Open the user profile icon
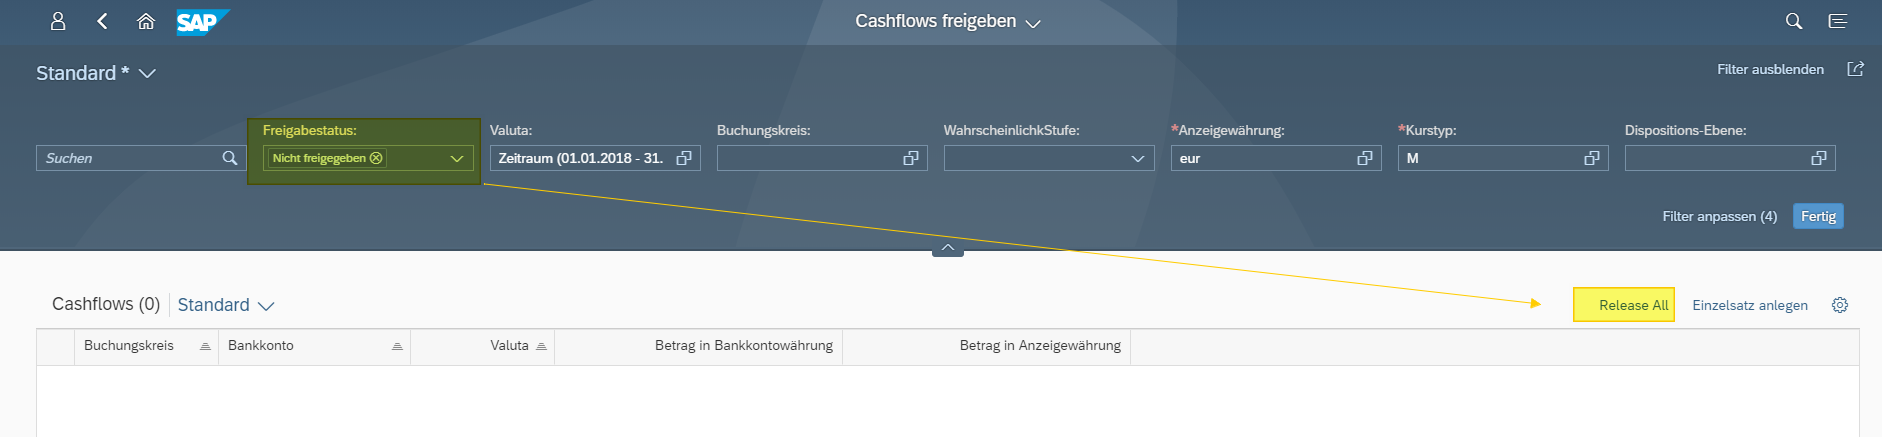1882x437 pixels. pyautogui.click(x=58, y=21)
